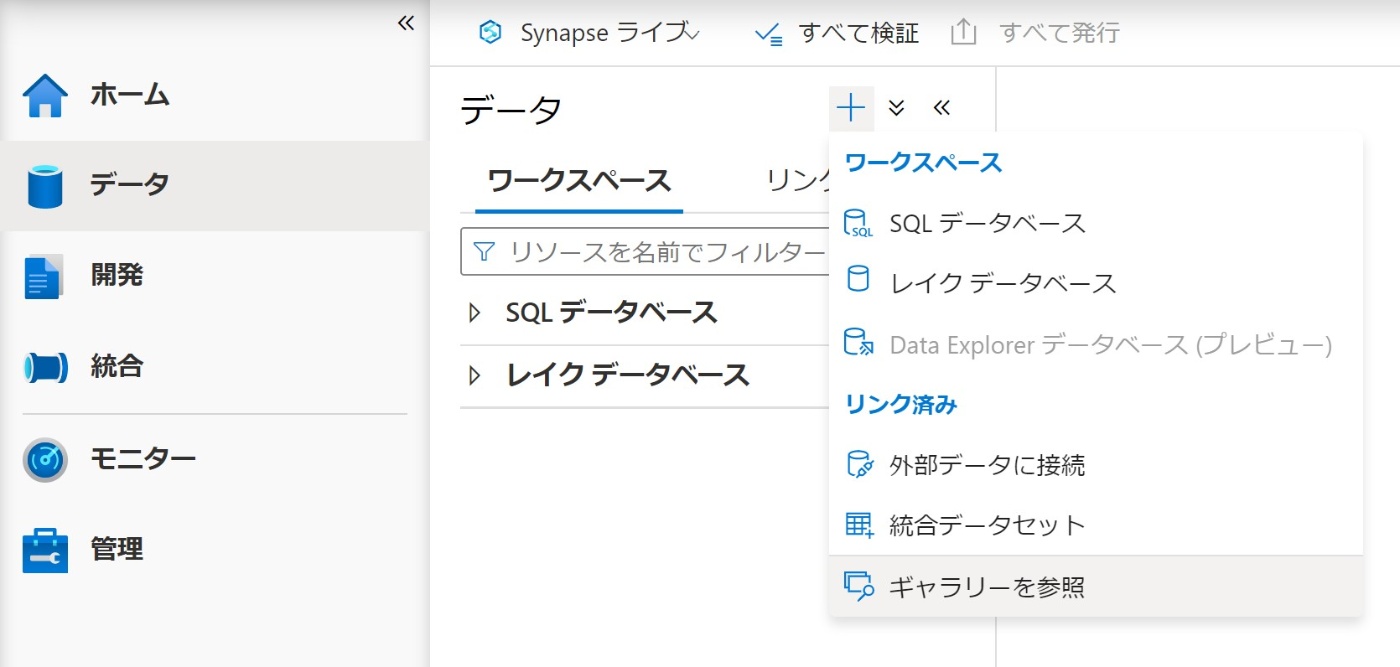Choose 統合データセット menu item
The height and width of the screenshot is (667, 1400).
tap(1096, 525)
